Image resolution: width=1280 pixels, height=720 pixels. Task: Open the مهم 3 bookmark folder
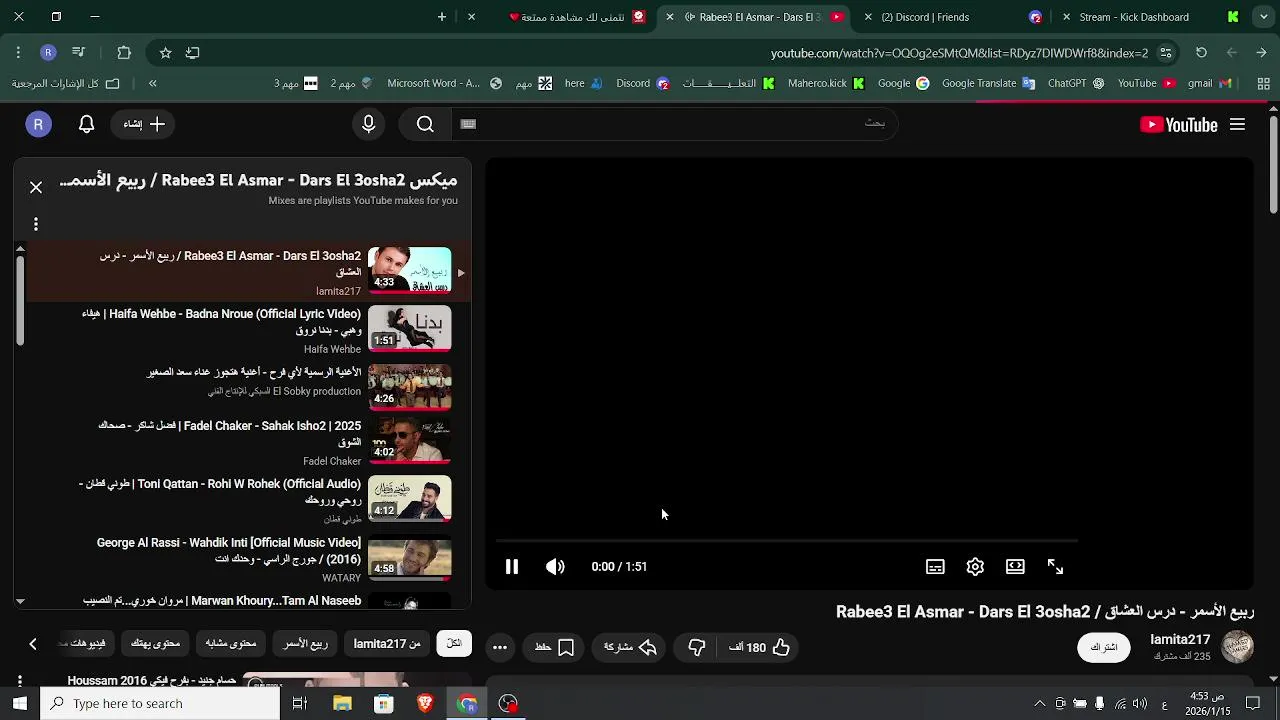[296, 83]
